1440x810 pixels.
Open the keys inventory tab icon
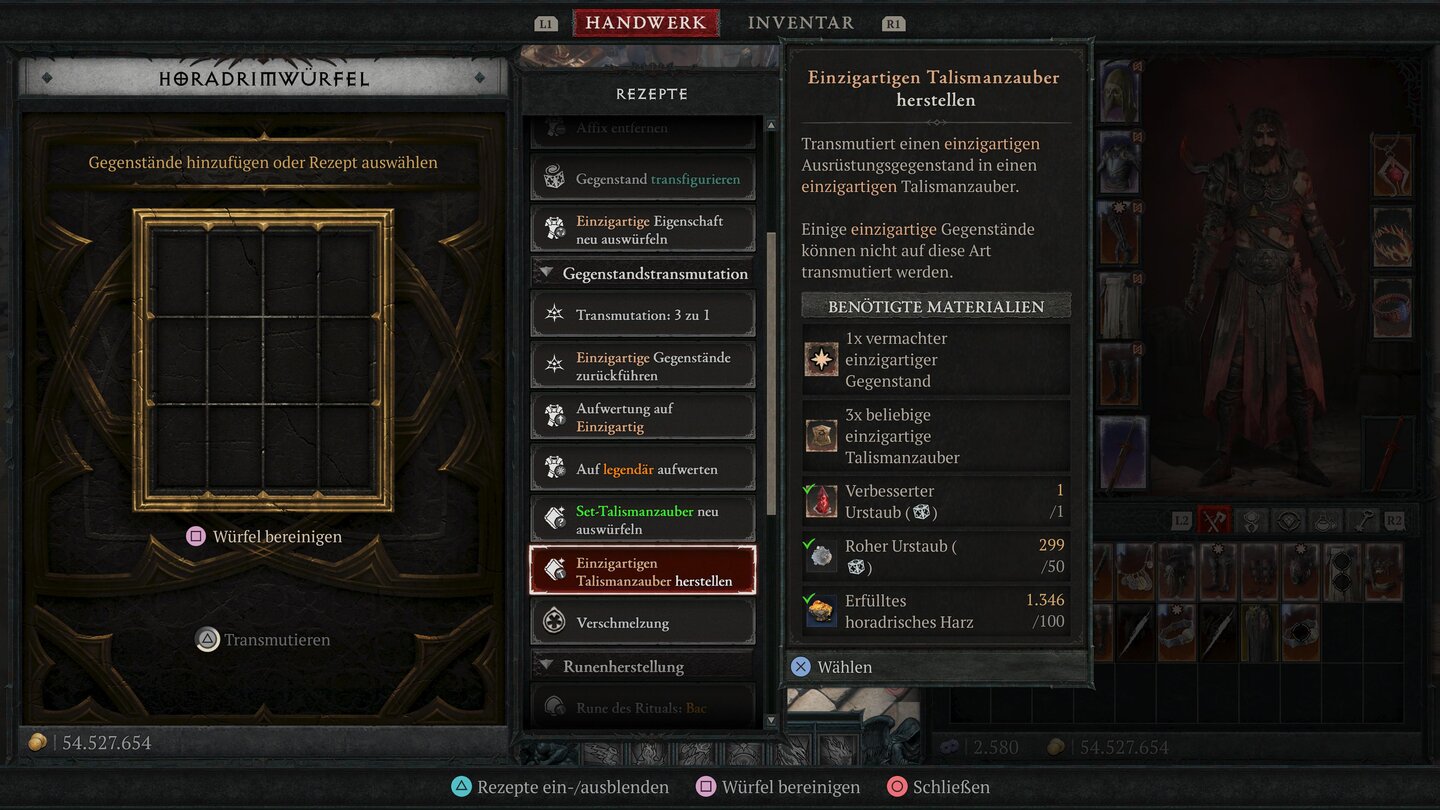1362,521
